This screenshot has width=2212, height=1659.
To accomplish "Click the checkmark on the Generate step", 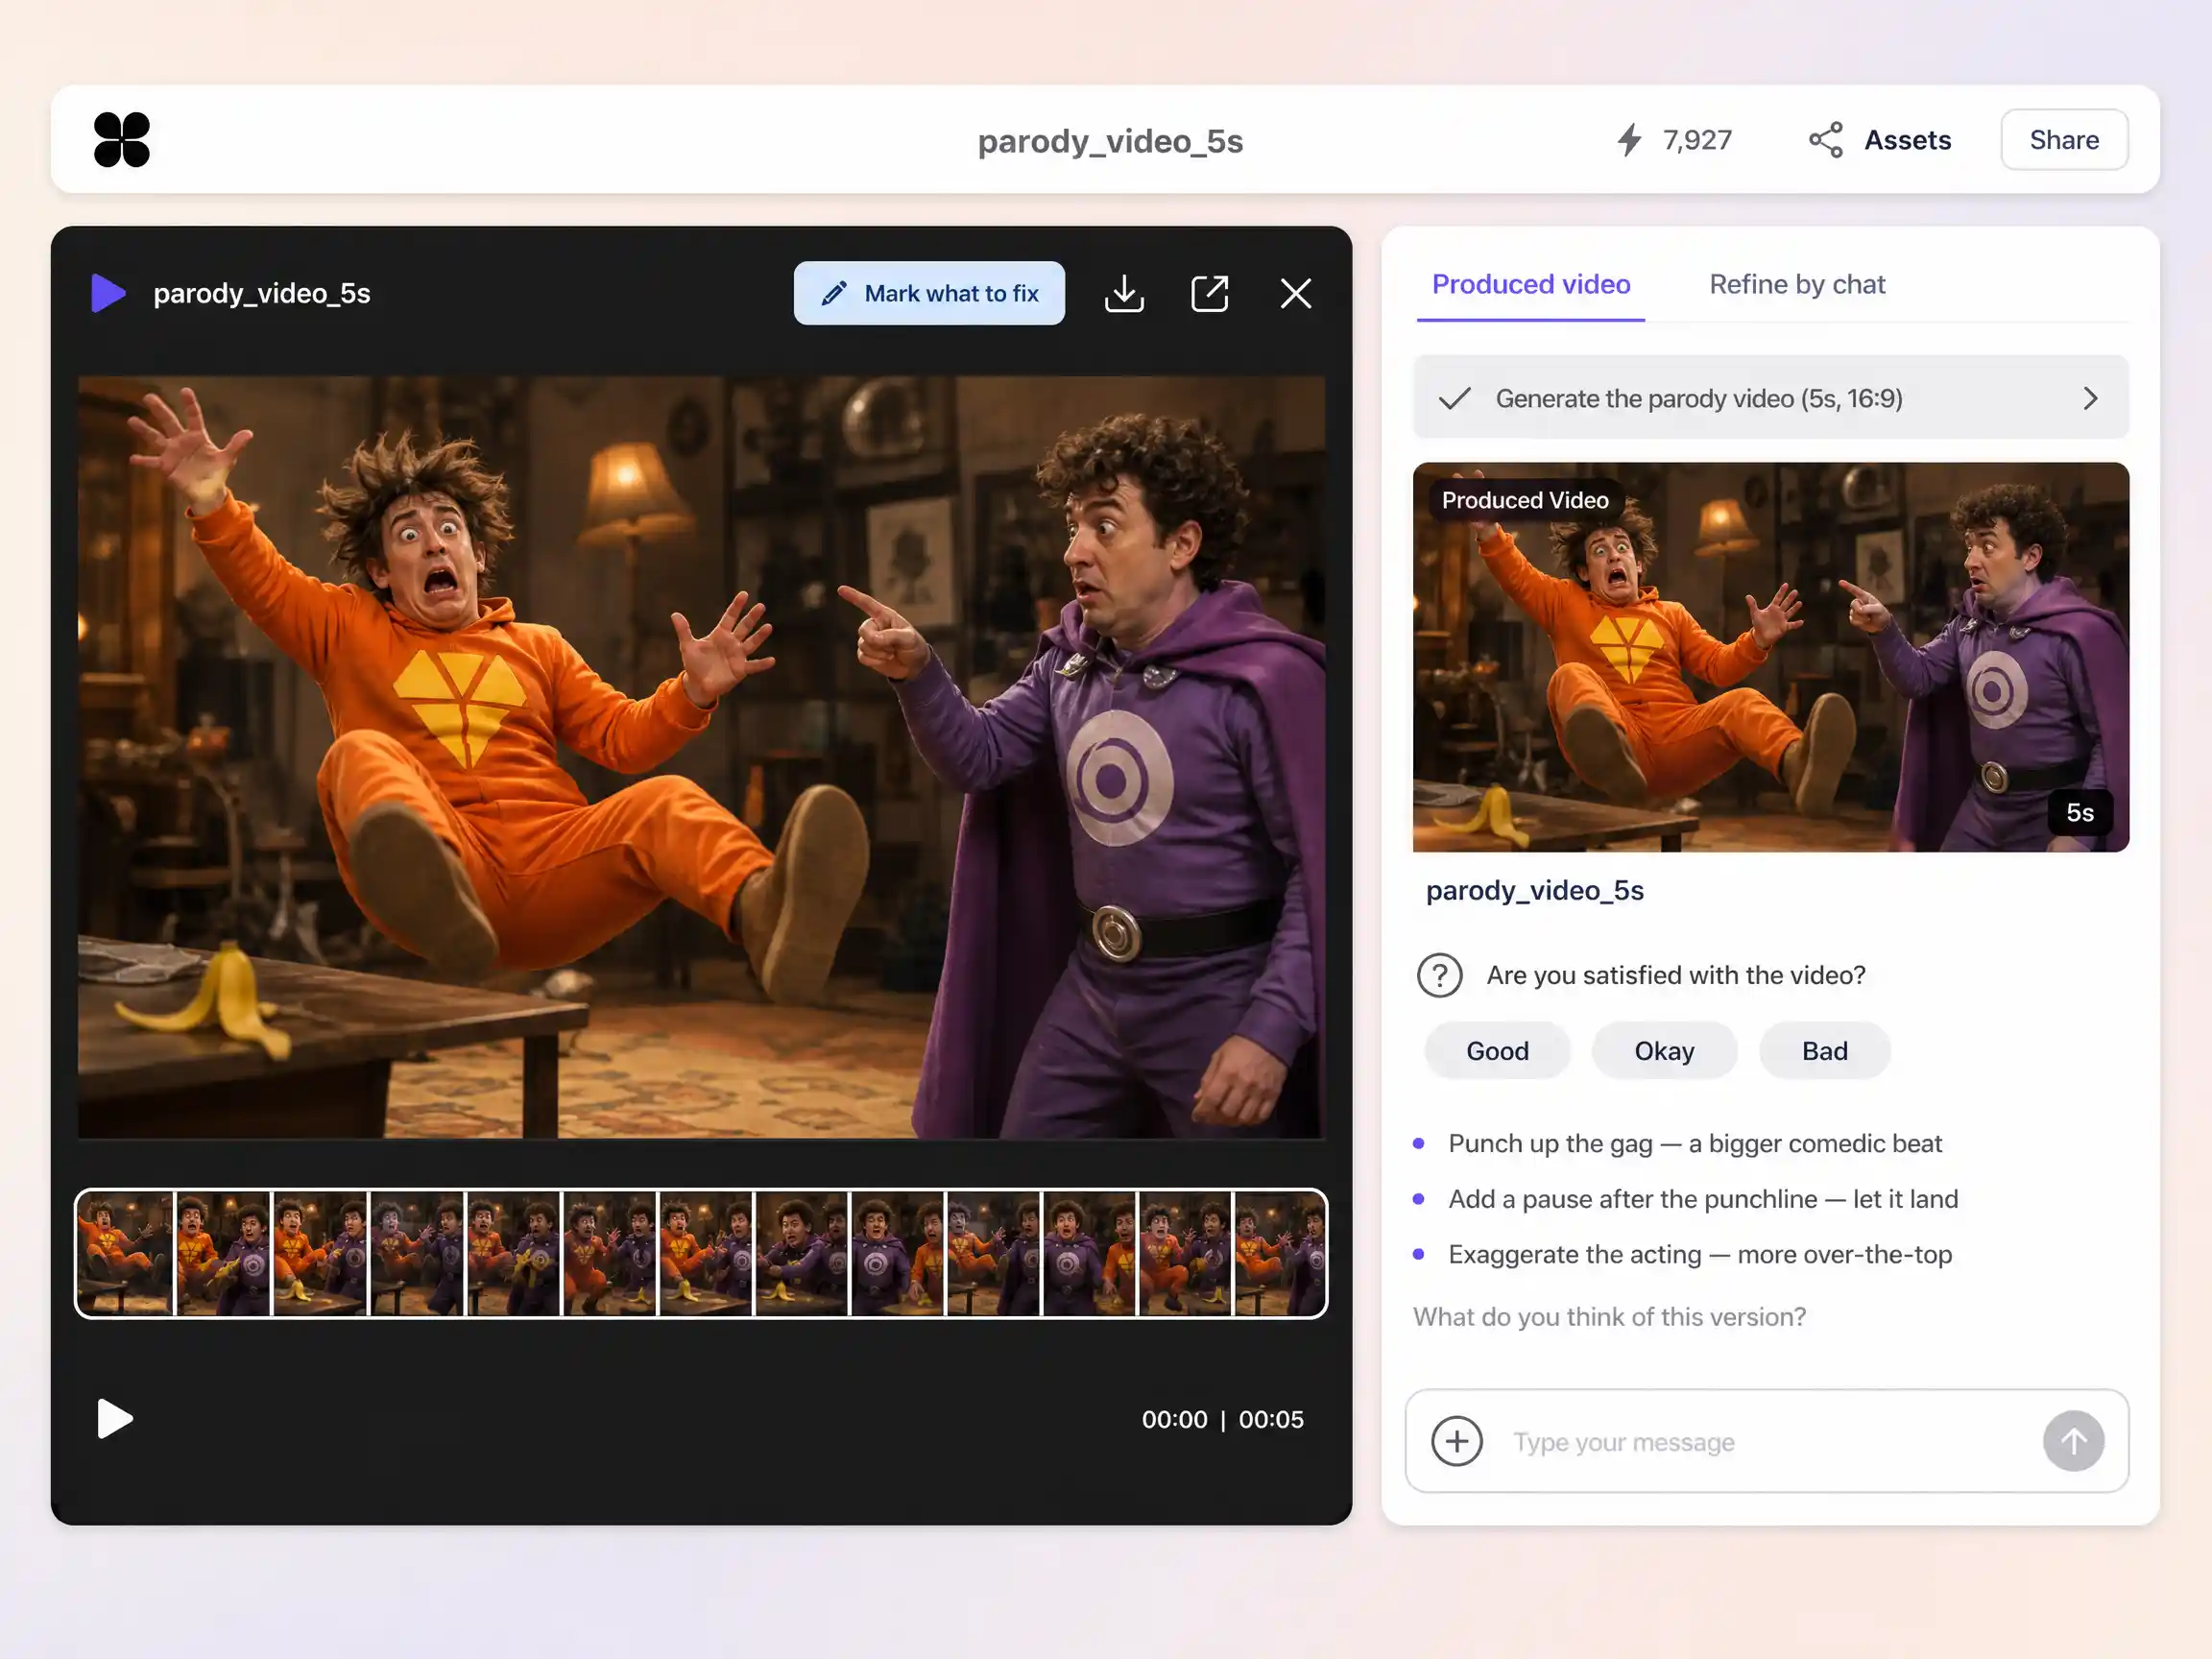I will pos(1454,398).
